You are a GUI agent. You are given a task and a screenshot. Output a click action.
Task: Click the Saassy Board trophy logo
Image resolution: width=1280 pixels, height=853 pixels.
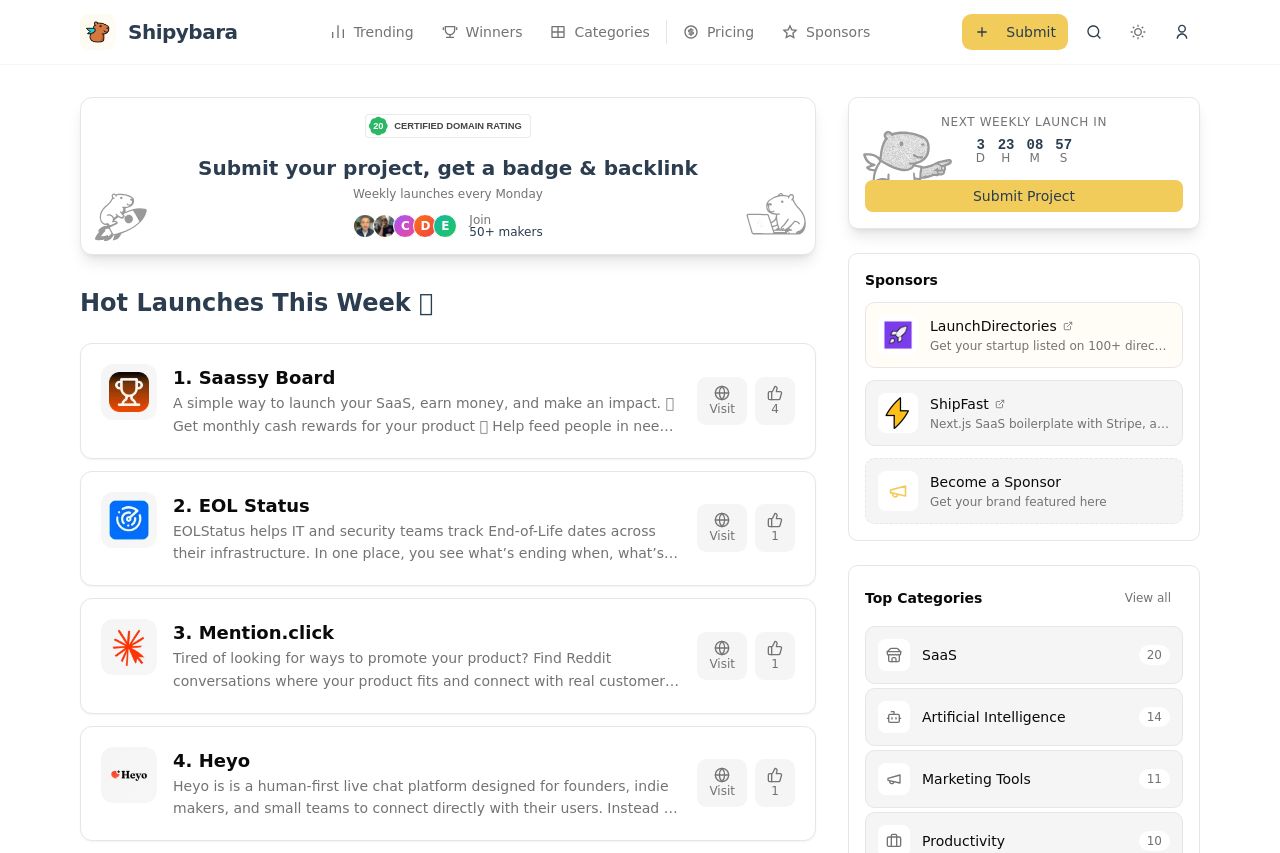129,392
